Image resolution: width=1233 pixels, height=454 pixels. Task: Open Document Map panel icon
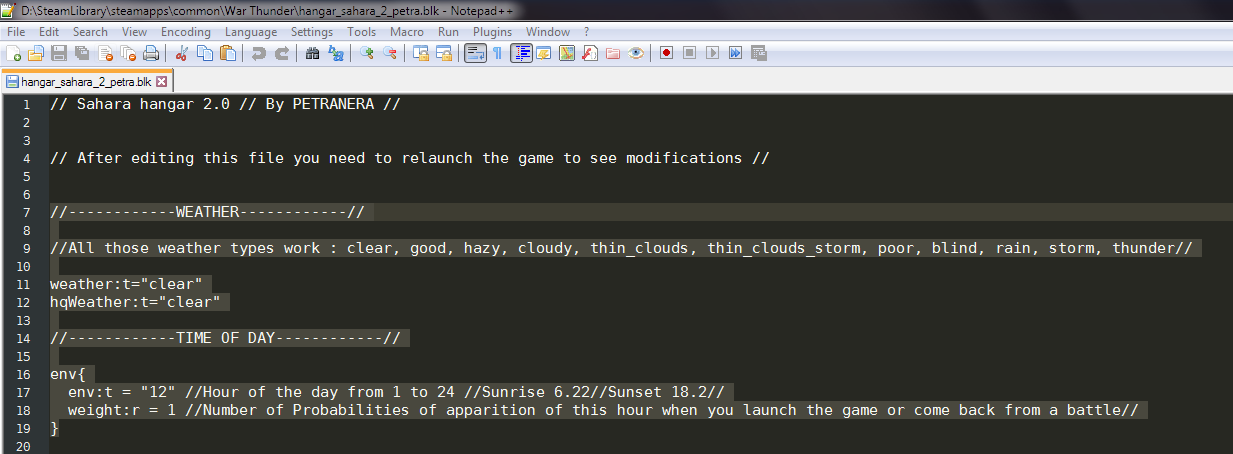tap(567, 53)
